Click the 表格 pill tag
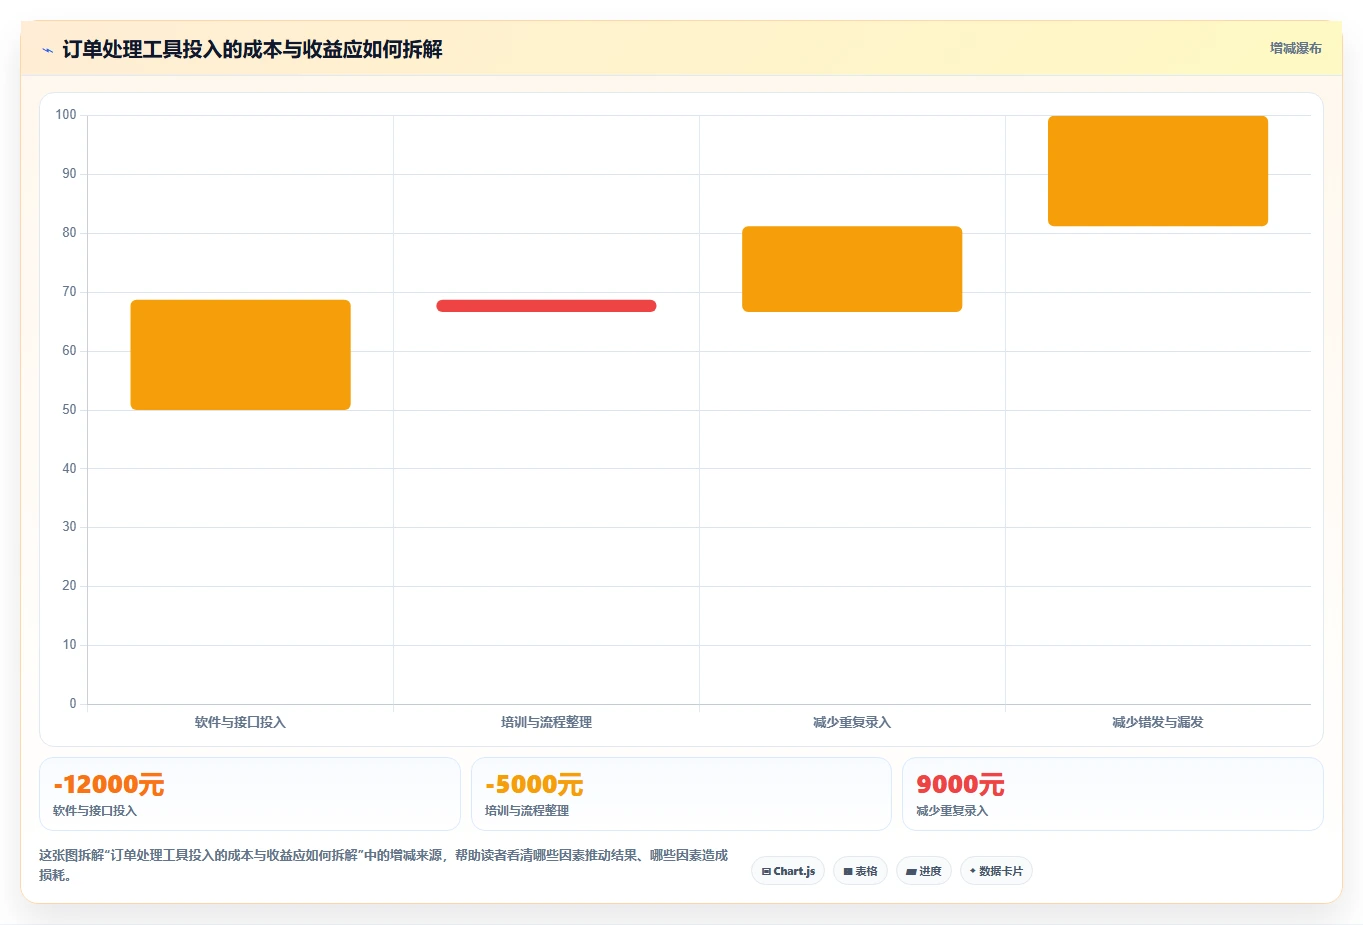This screenshot has width=1363, height=925. 860,871
